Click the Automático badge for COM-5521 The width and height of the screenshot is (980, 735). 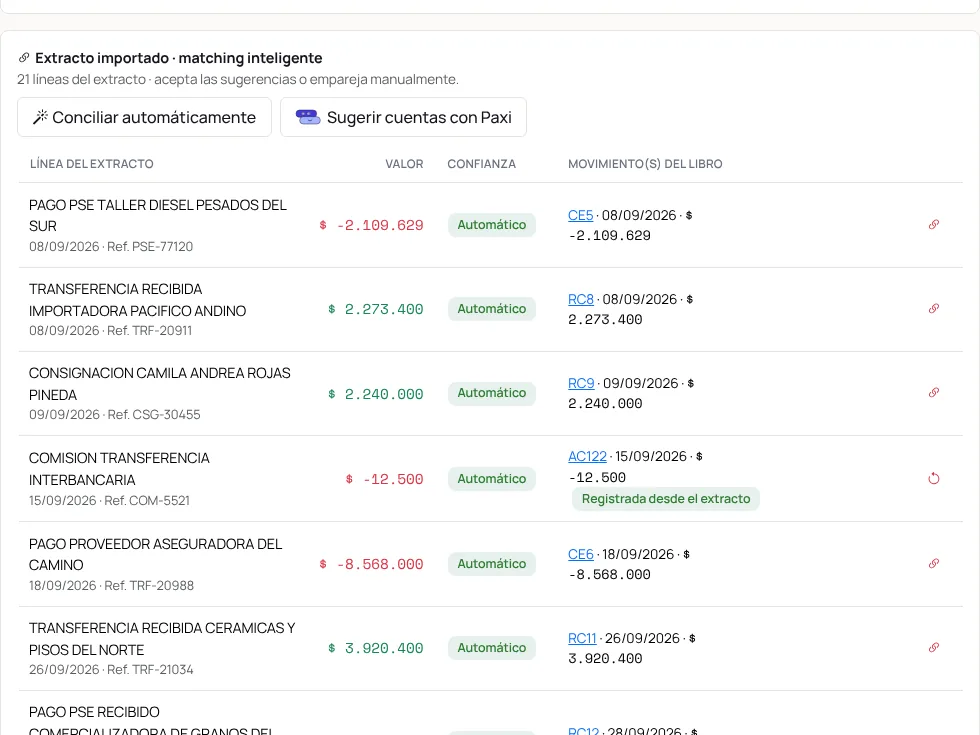point(492,479)
